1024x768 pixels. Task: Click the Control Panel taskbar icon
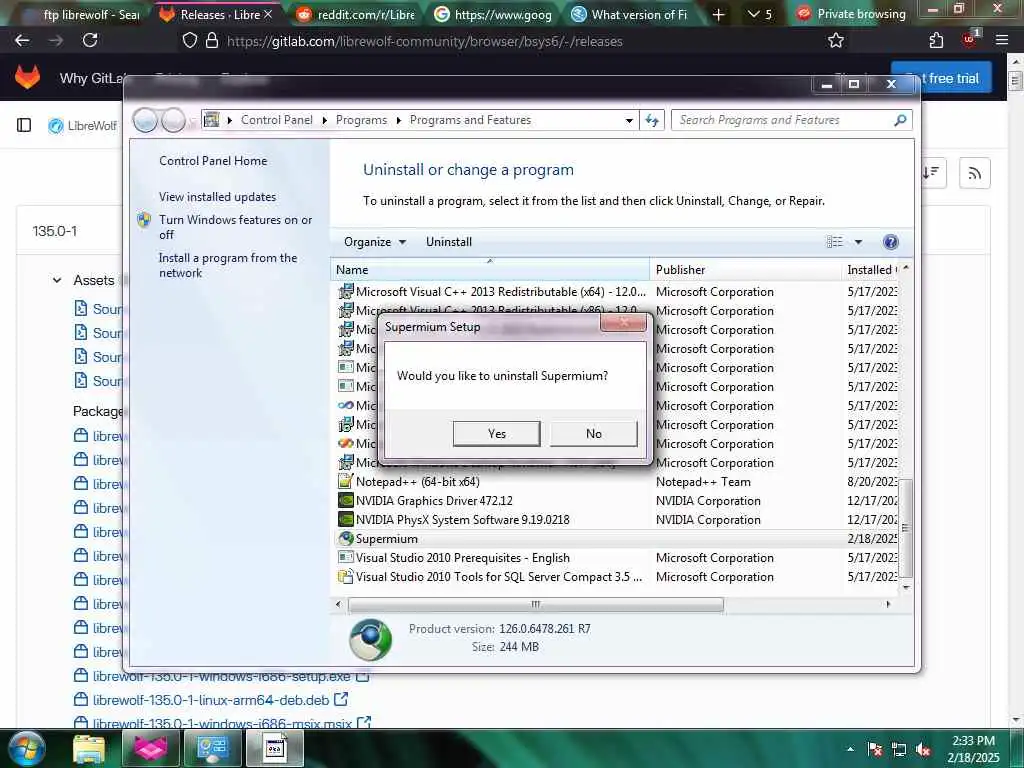coord(212,748)
